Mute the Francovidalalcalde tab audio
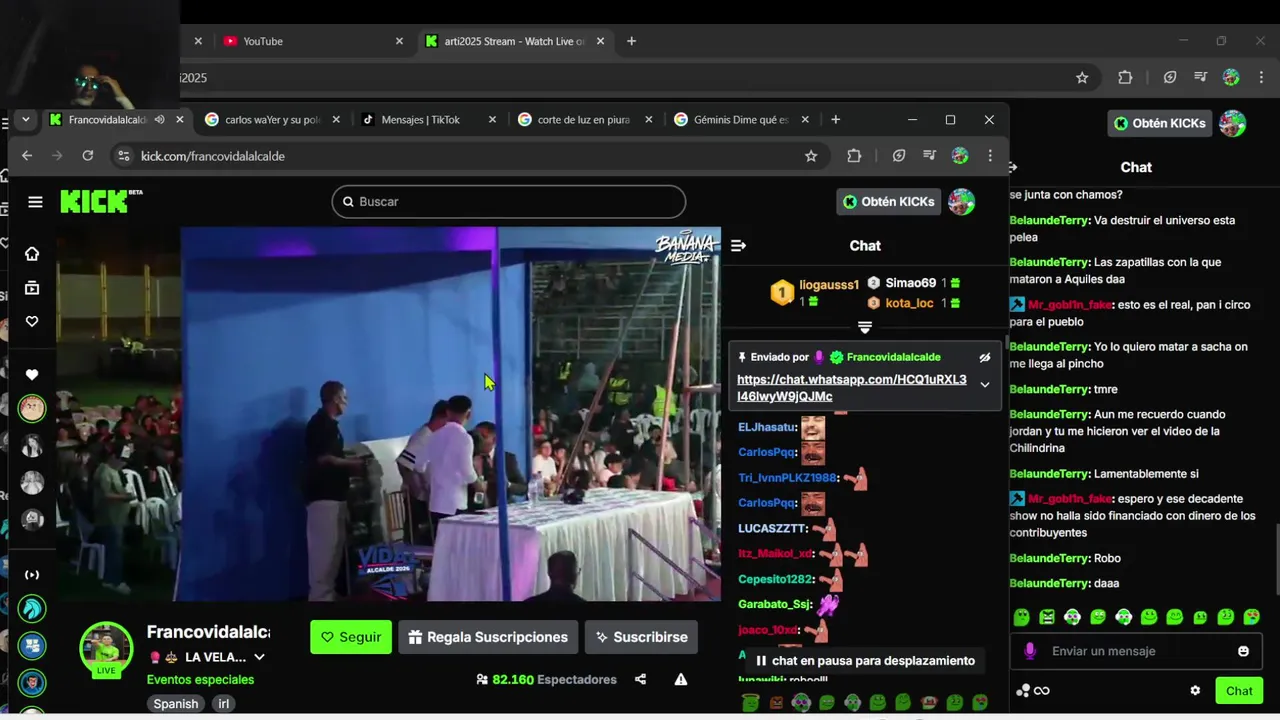 tap(159, 120)
